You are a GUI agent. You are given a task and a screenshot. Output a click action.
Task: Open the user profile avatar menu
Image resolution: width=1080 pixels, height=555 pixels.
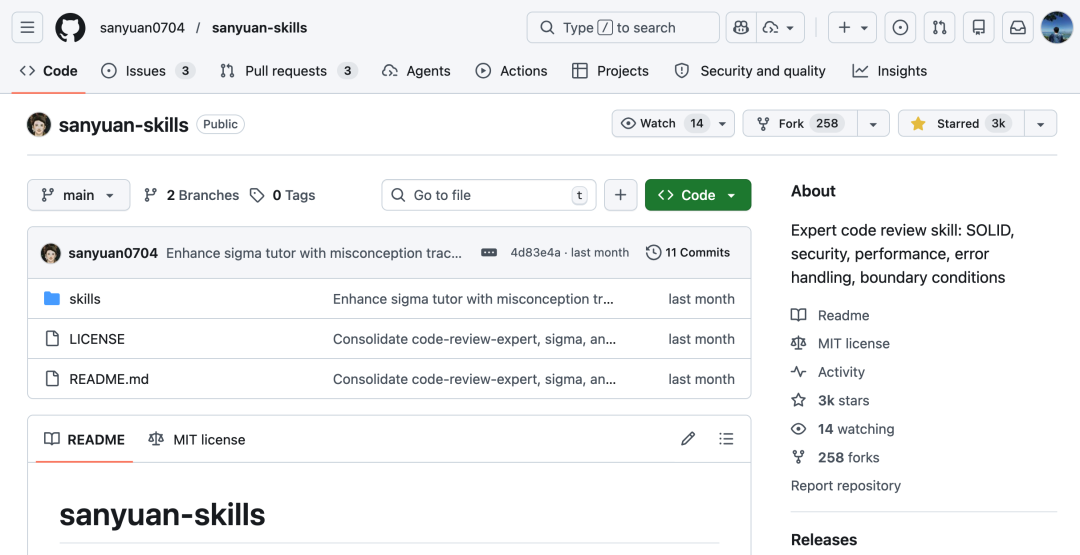point(1057,28)
